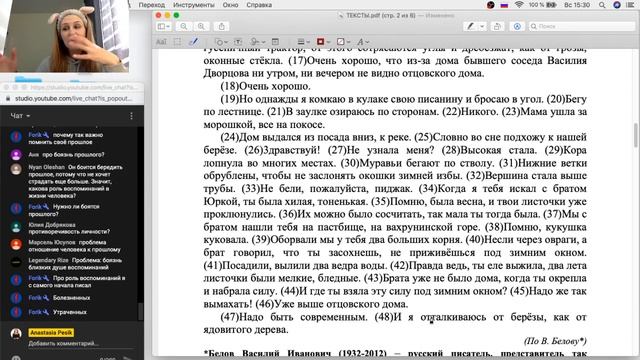Click Legendary Rize's chat username
640x360 pixels.
(x=49, y=260)
